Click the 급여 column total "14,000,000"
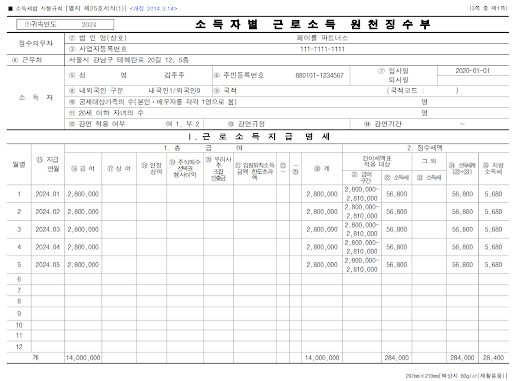The image size is (512, 381). [x=83, y=358]
